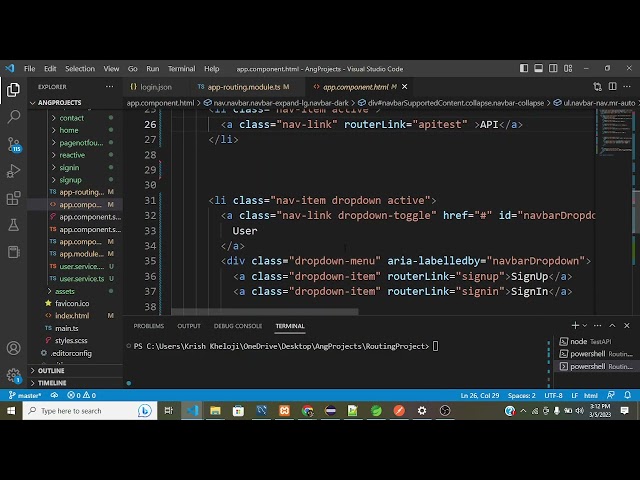Click the master branch status item
Viewport: 640px width, 480px height.
[25, 395]
